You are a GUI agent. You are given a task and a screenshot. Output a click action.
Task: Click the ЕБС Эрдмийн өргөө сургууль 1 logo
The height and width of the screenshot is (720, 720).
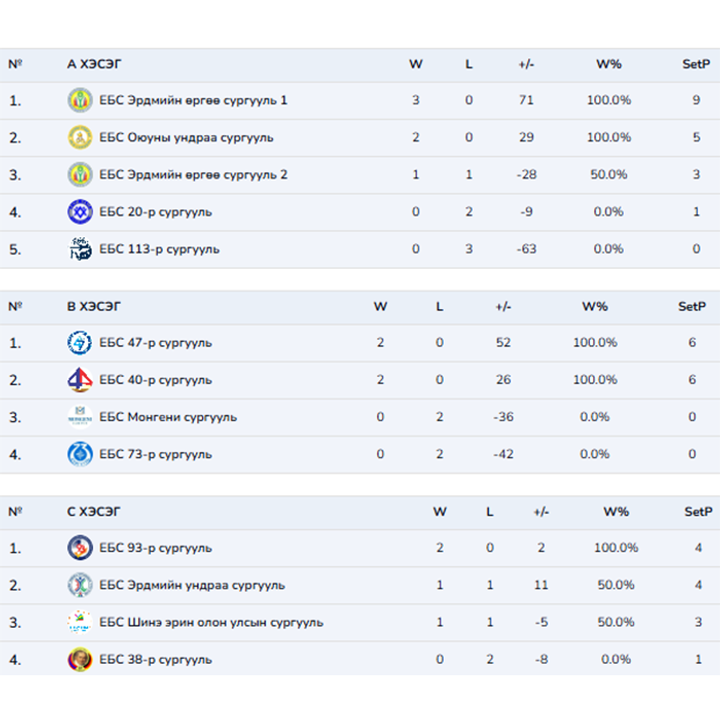point(80,100)
